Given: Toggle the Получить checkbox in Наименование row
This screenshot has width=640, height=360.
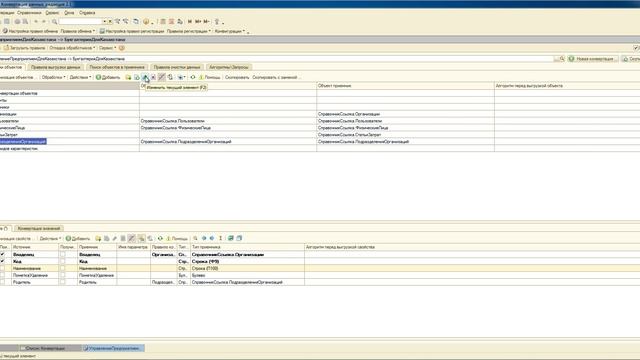Looking at the screenshot, I should pos(62,268).
